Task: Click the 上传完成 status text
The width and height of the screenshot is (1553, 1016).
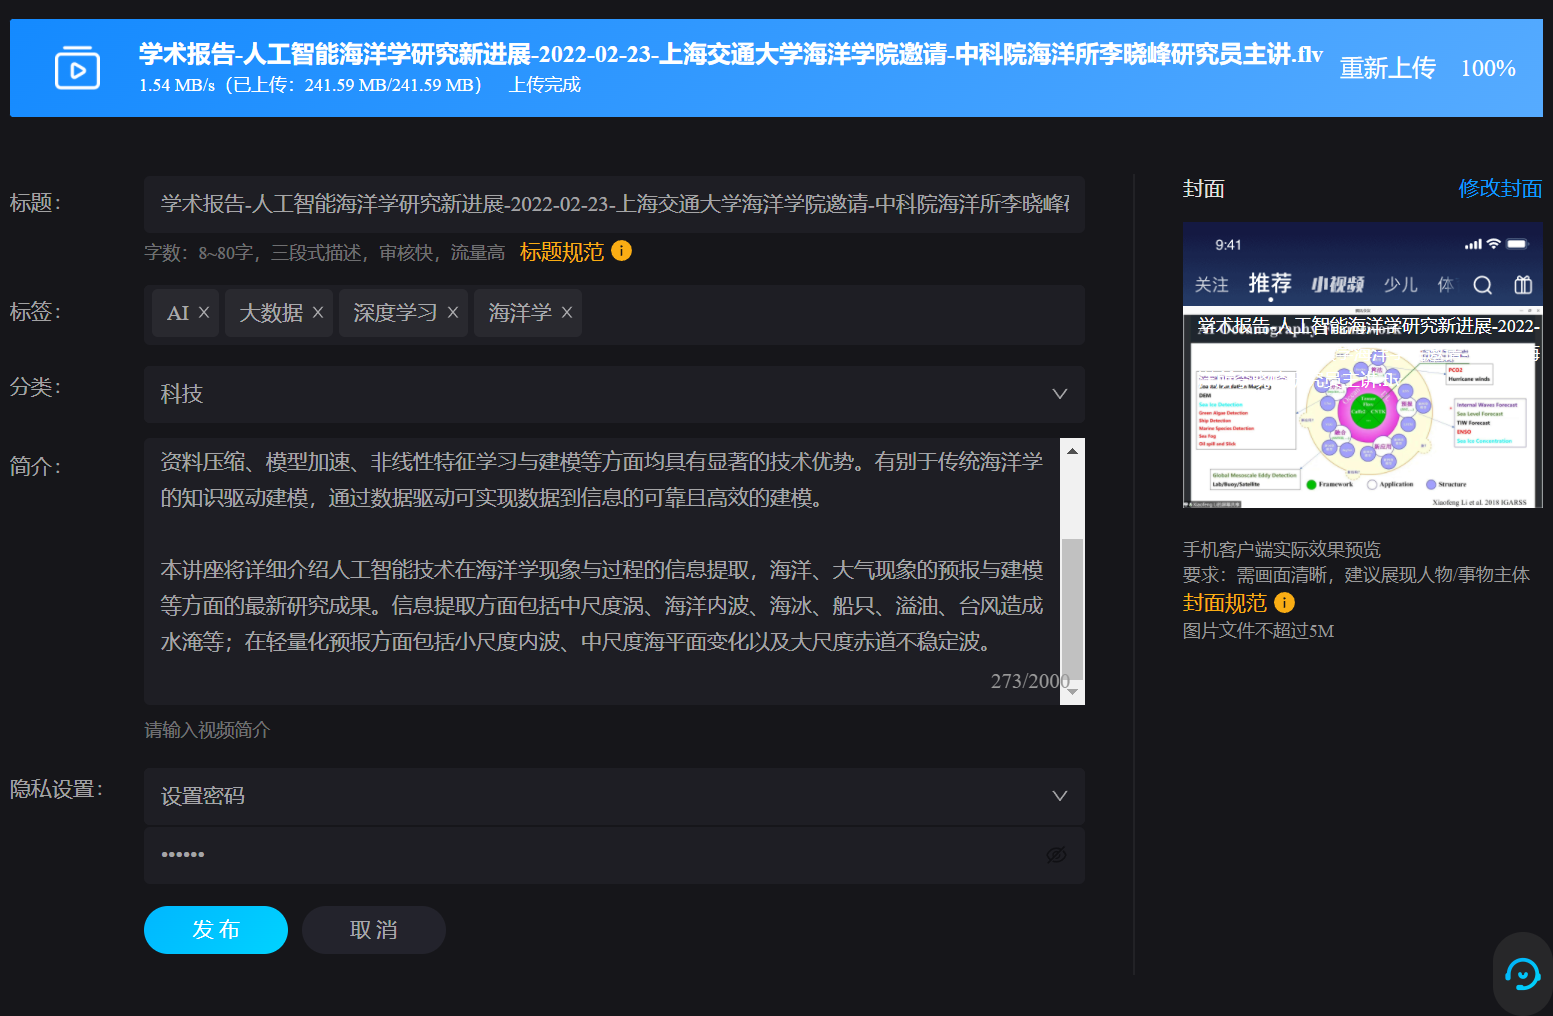Action: click(545, 85)
